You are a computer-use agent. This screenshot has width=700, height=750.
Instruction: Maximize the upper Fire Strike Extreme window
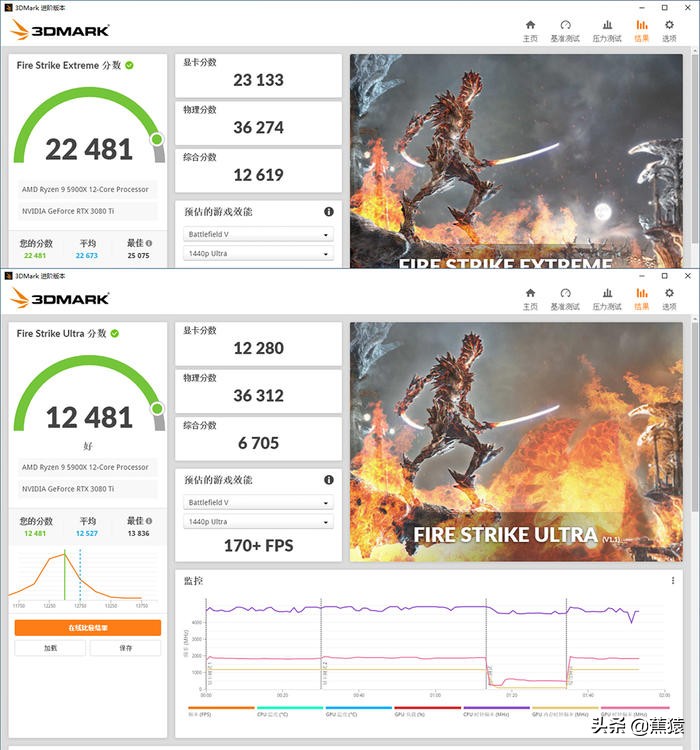[665, 8]
